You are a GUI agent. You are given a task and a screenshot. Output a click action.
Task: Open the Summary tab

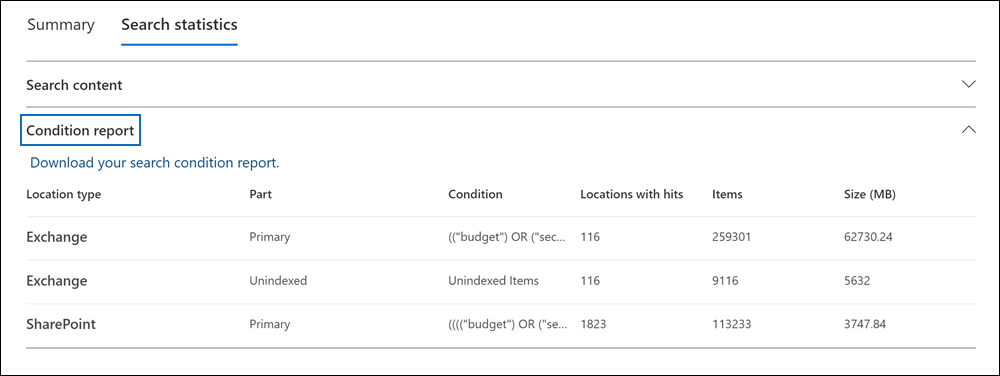click(x=61, y=25)
